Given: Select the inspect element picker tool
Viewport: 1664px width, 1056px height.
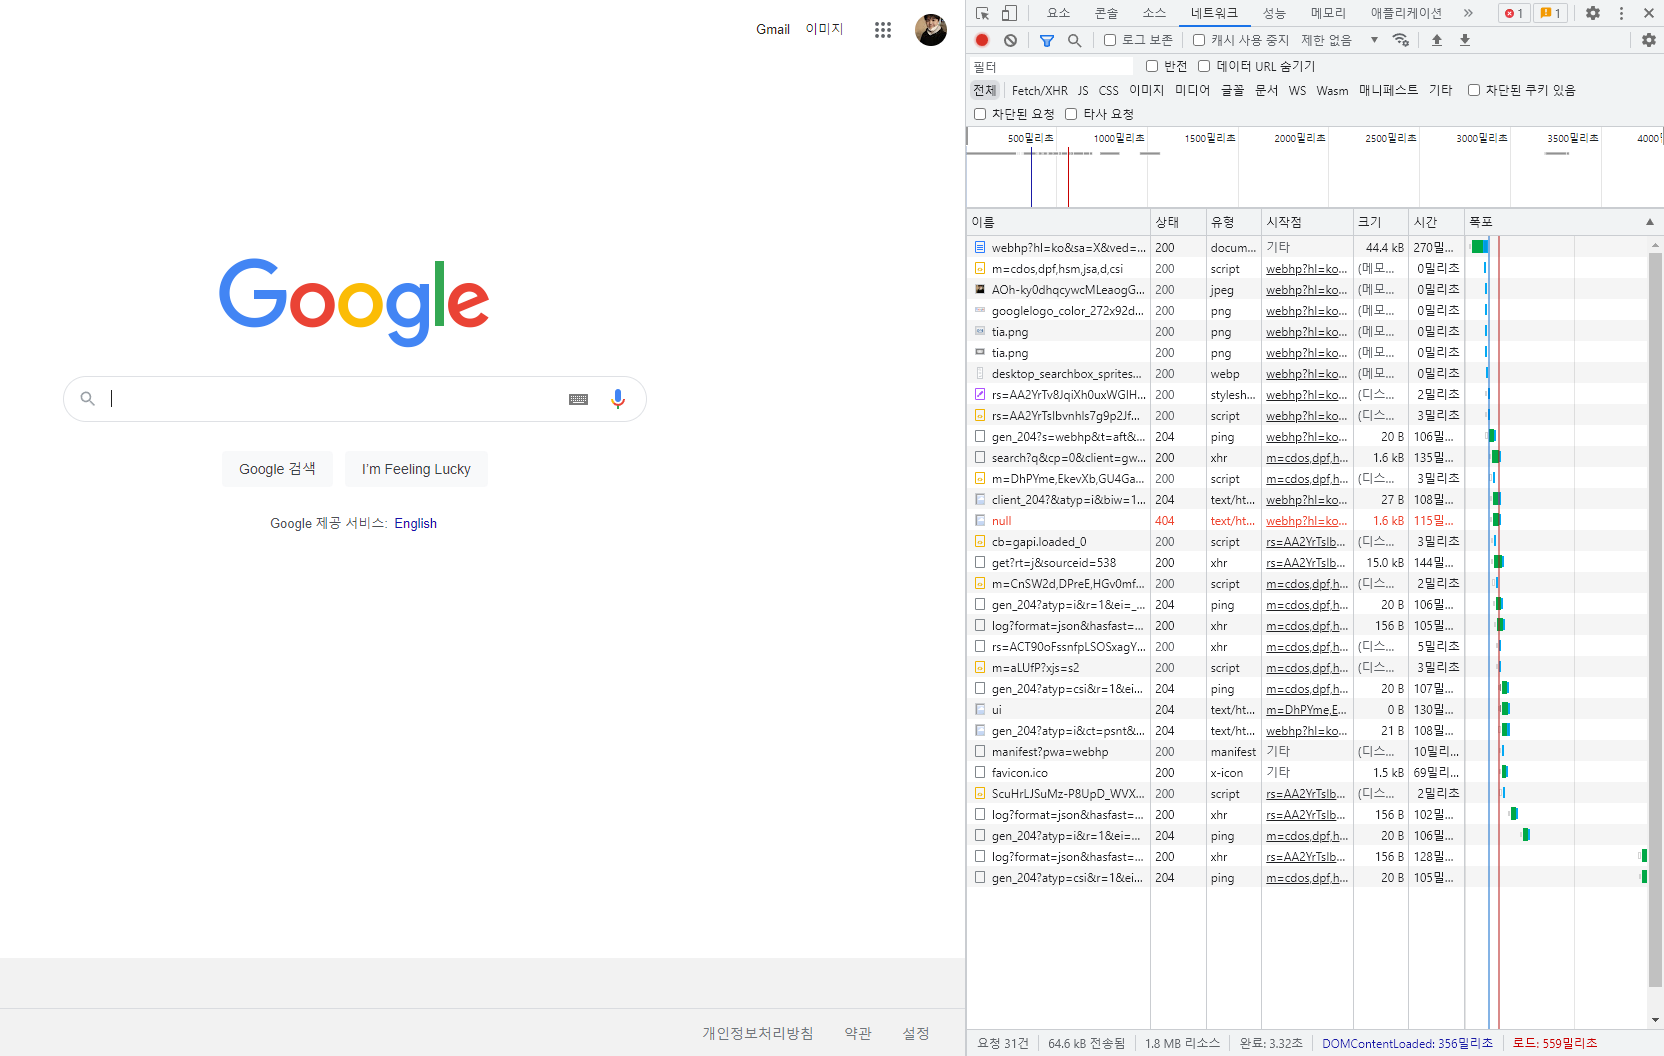Looking at the screenshot, I should click(983, 13).
